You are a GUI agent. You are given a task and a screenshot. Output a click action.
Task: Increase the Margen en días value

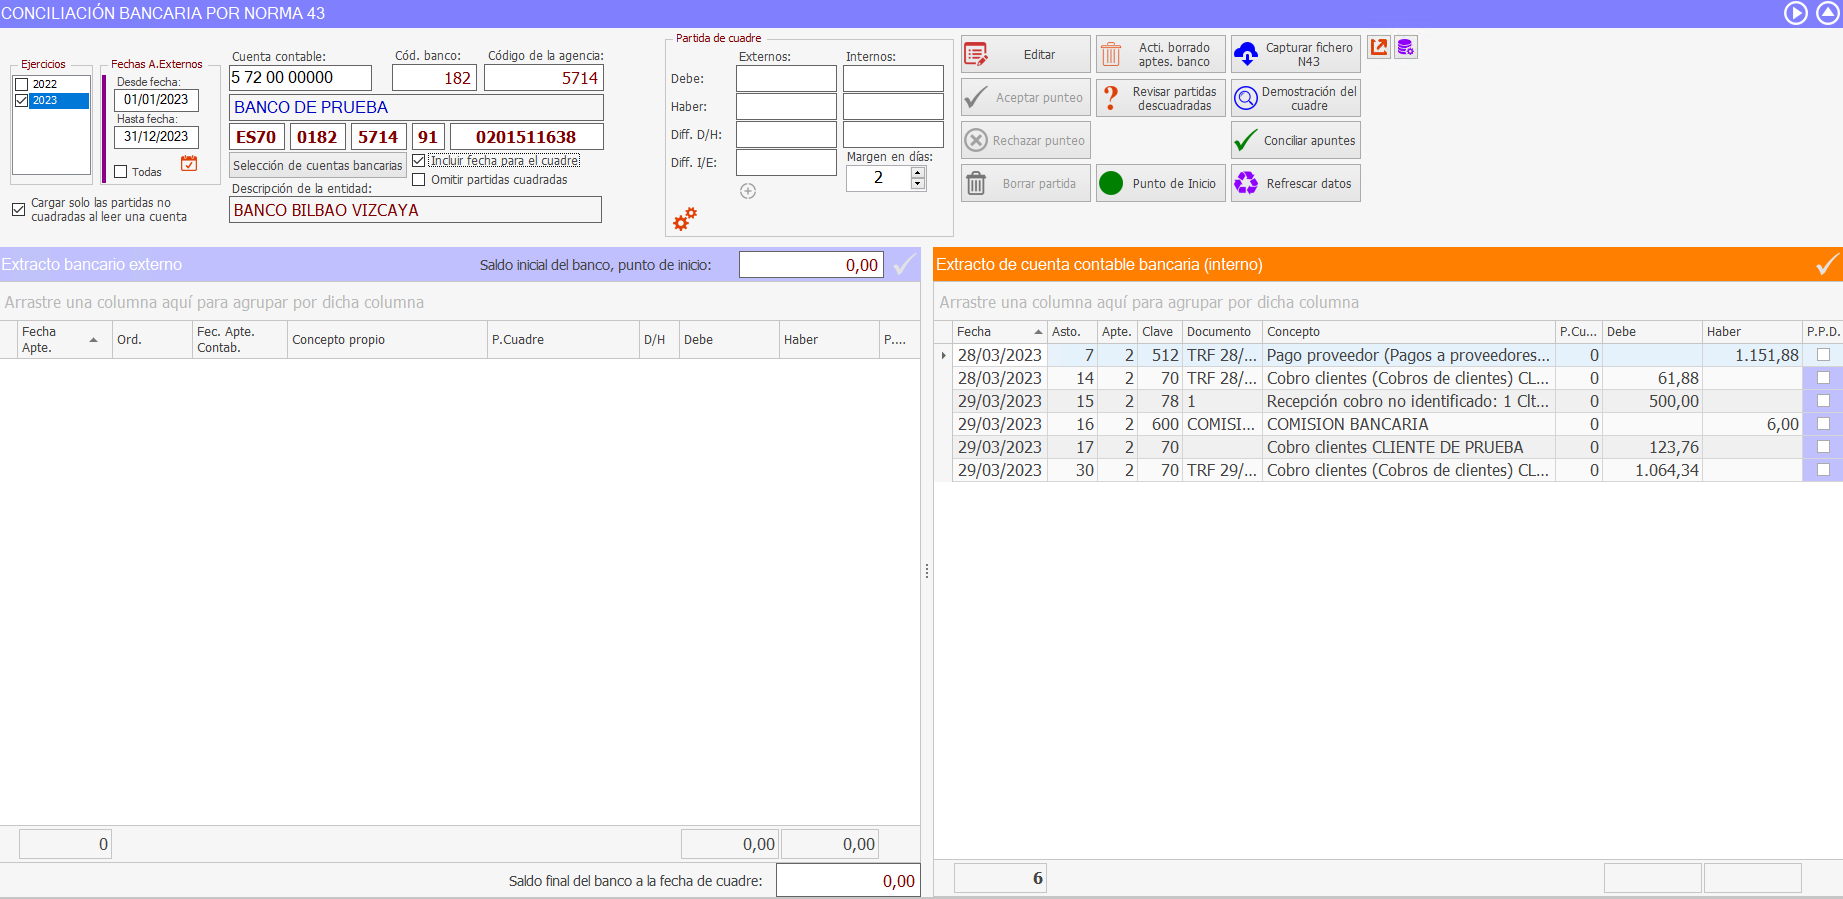(x=918, y=172)
